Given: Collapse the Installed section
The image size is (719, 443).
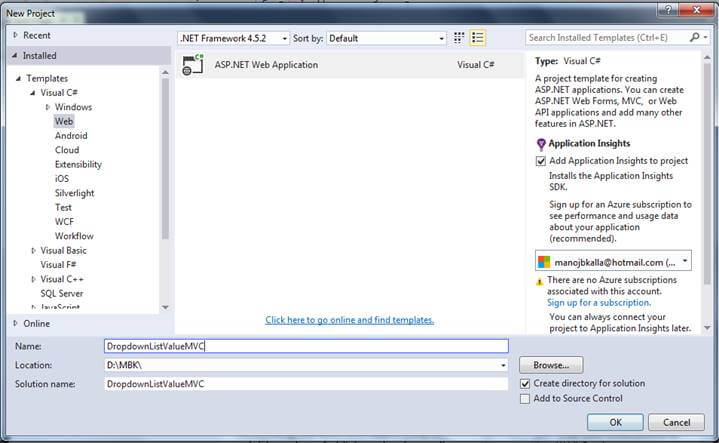Looking at the screenshot, I should 15,55.
